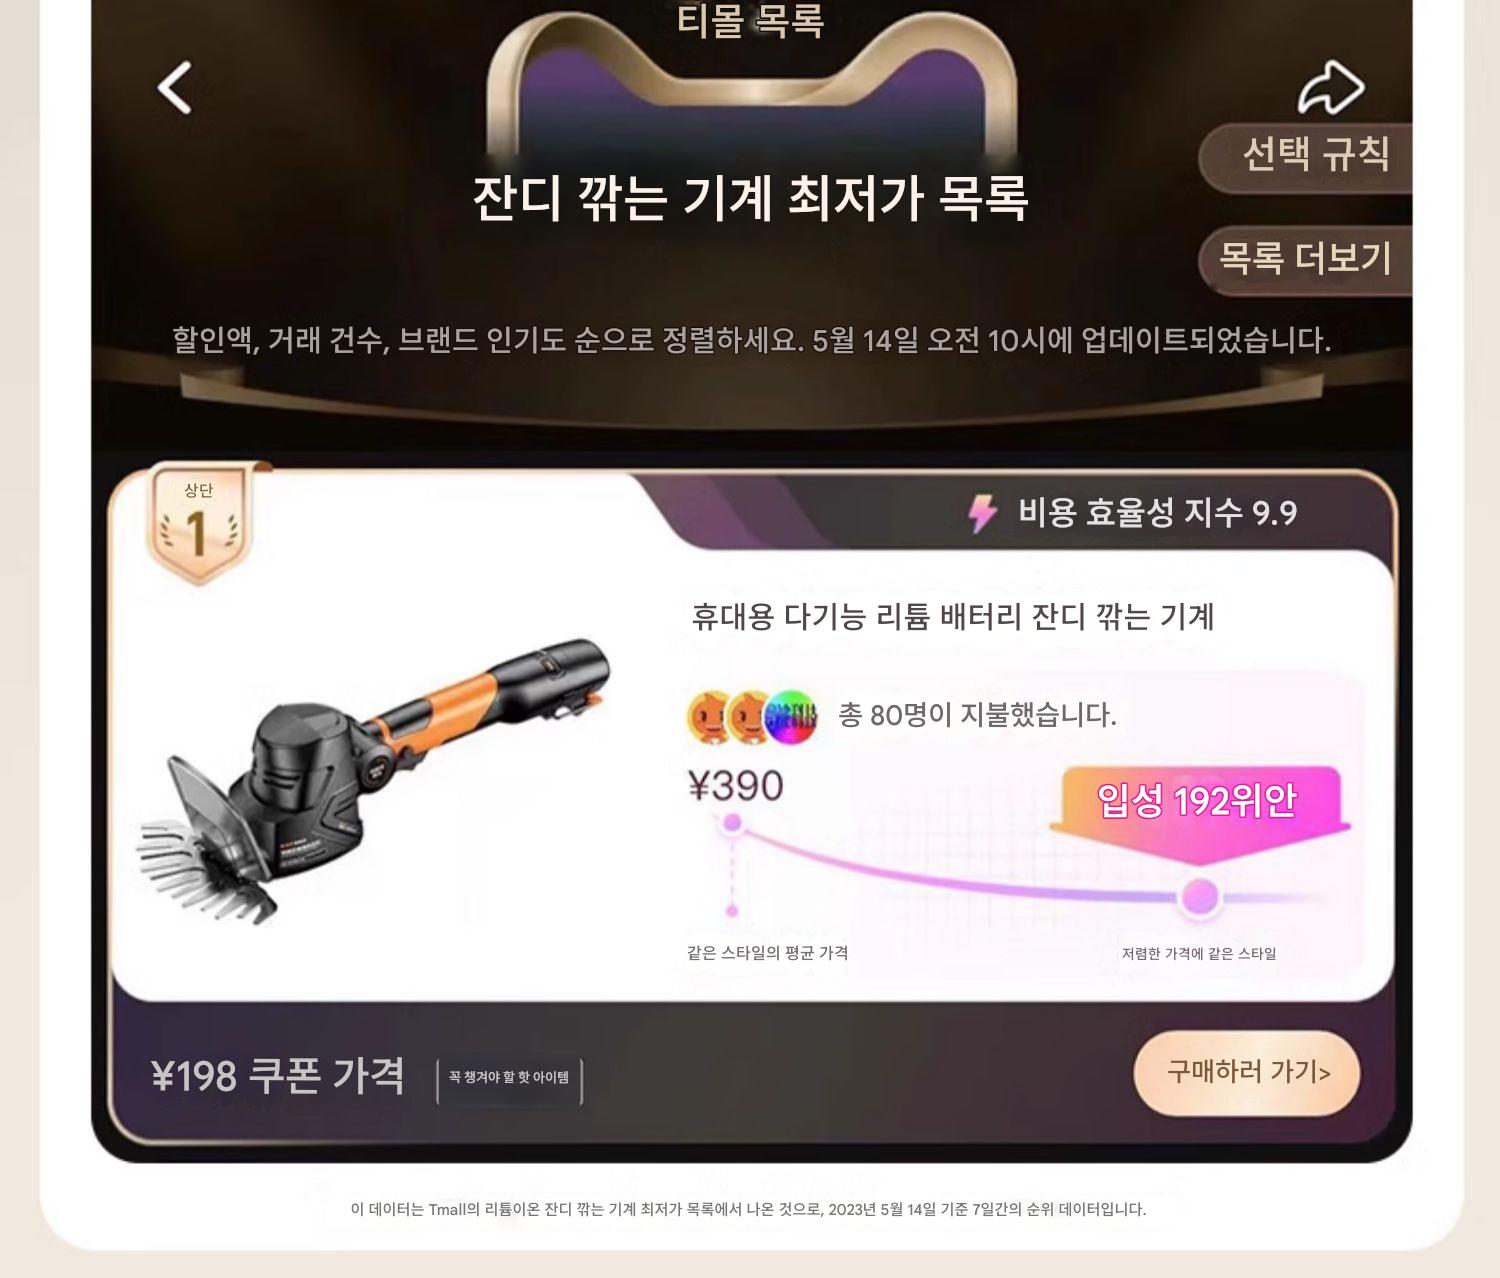Tap the back arrow icon
This screenshot has width=1500, height=1278.
coord(175,88)
